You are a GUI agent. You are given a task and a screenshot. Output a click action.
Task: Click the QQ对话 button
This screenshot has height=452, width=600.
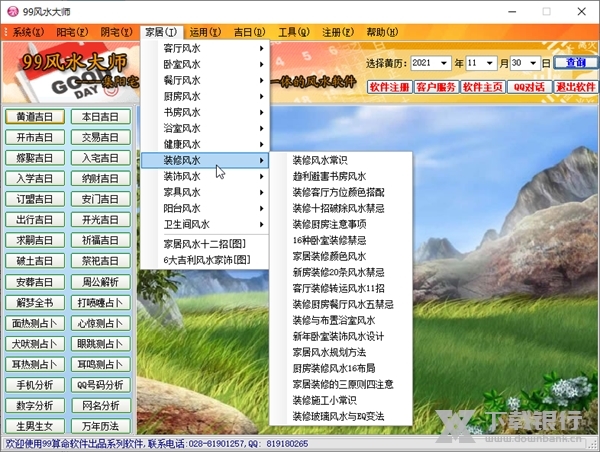(x=529, y=87)
